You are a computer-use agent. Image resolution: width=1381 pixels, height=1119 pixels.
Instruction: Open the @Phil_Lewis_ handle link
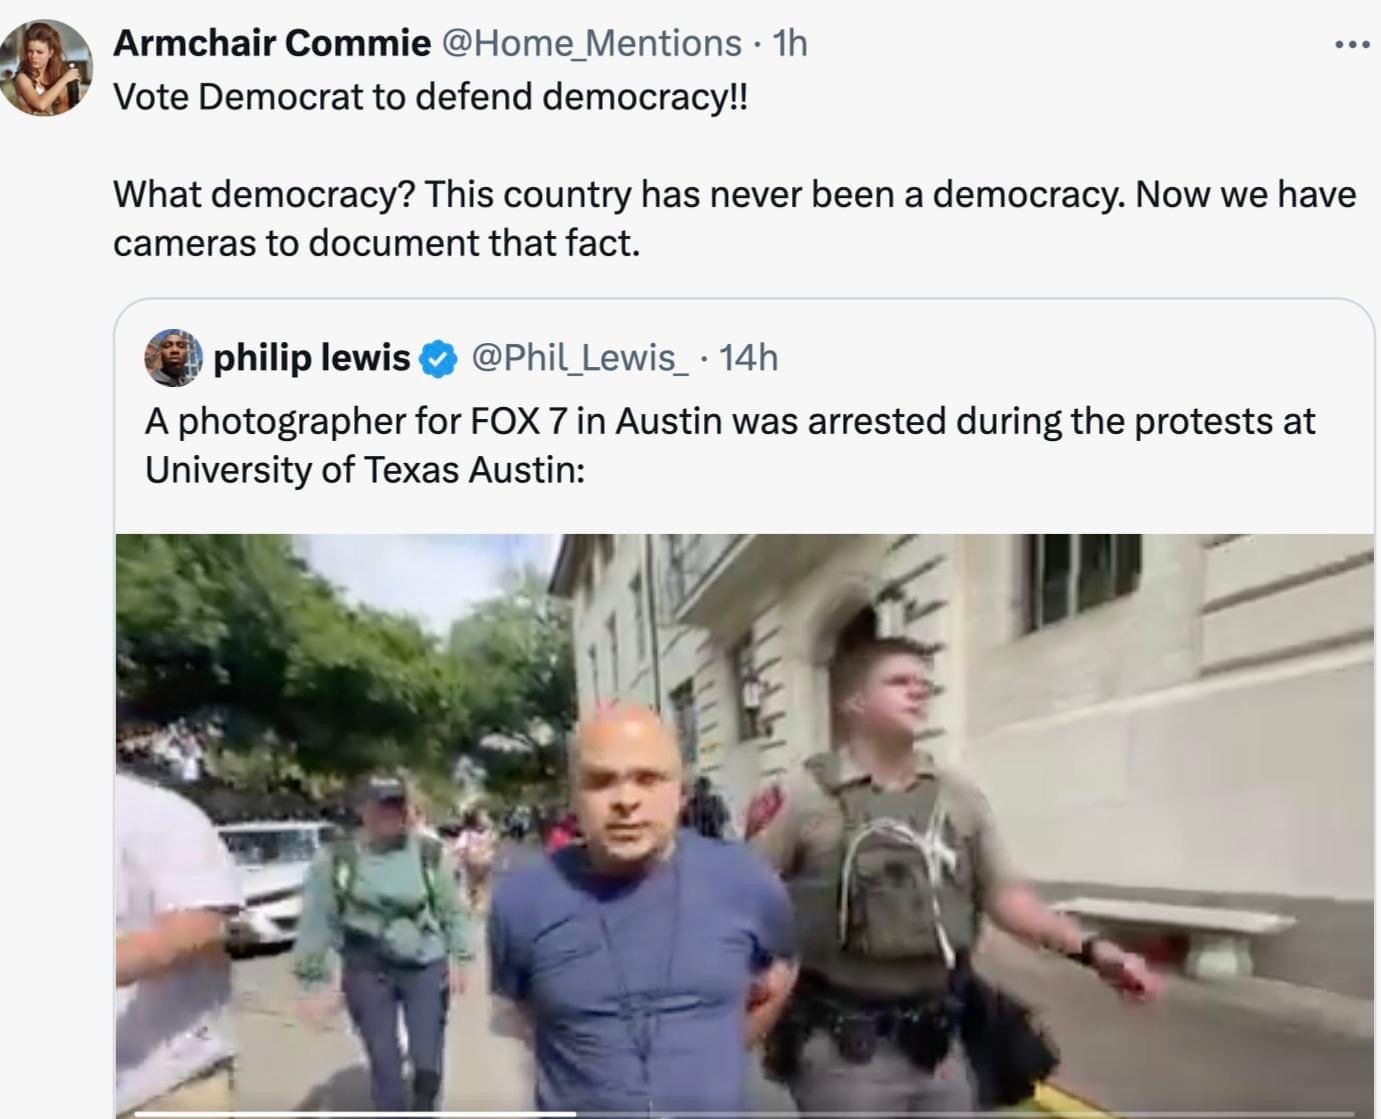pyautogui.click(x=579, y=357)
